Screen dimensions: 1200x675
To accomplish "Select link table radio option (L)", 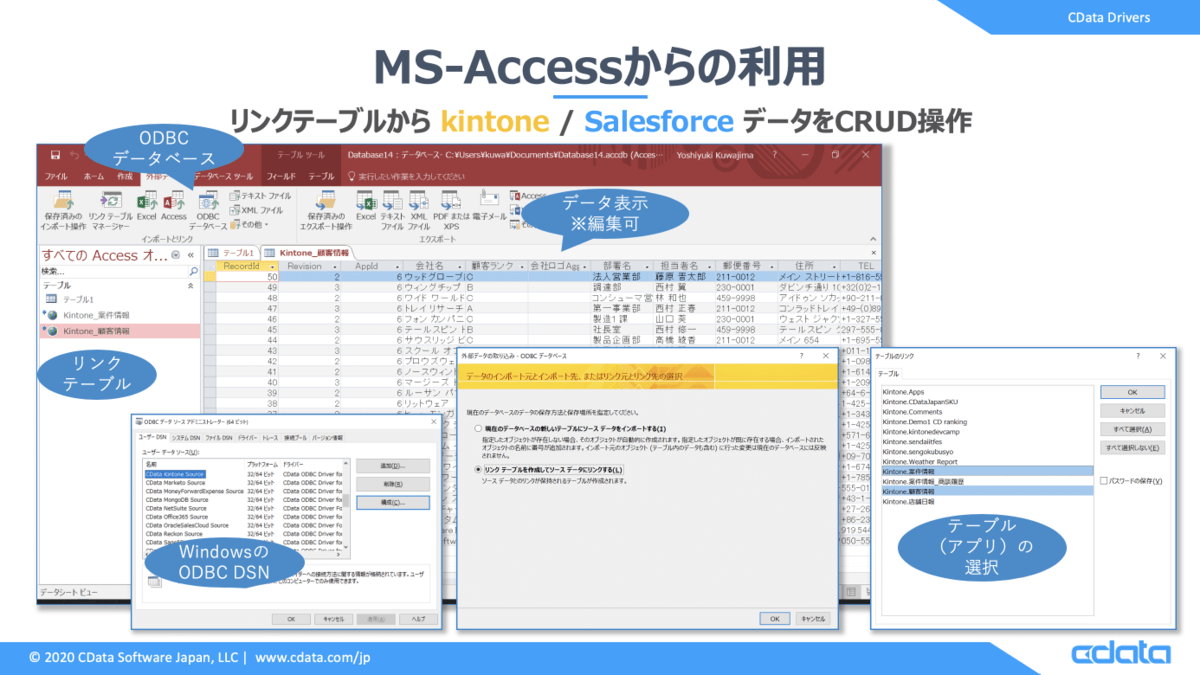I will point(478,469).
